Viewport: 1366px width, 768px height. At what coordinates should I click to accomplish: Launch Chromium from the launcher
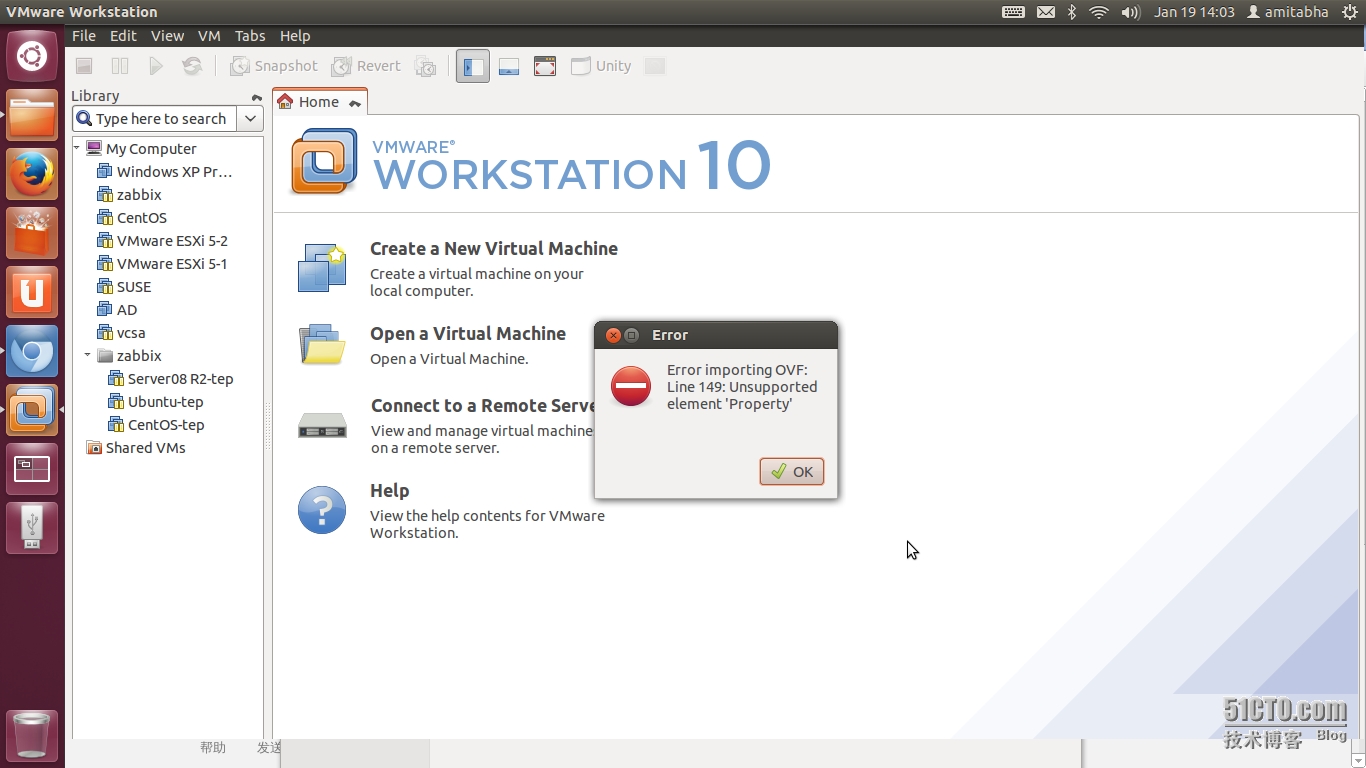(x=32, y=352)
